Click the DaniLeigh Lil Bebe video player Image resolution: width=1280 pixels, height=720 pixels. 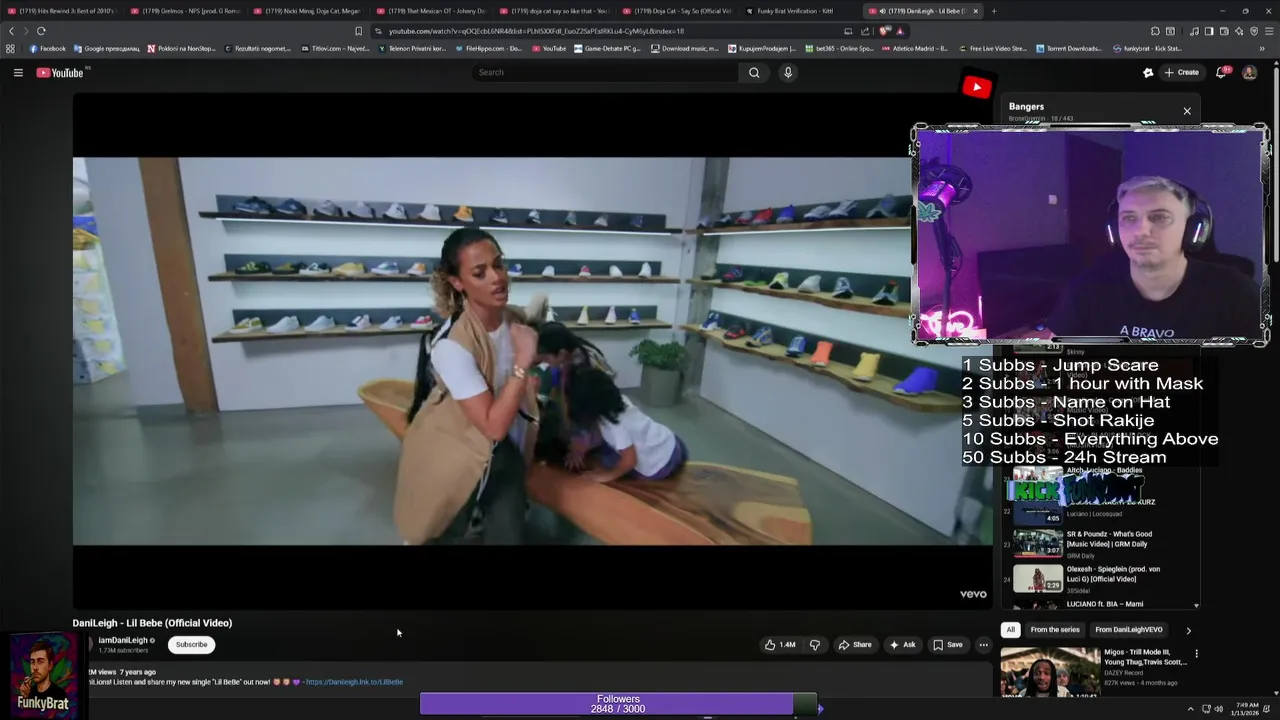click(x=532, y=350)
